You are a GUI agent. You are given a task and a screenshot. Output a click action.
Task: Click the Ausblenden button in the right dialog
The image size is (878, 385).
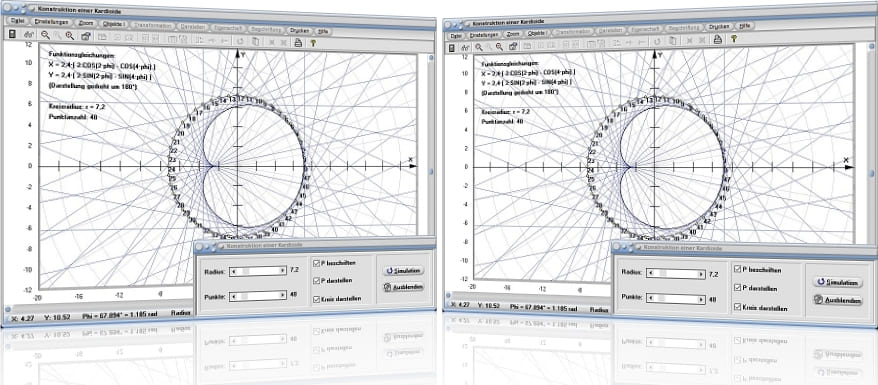(x=838, y=301)
